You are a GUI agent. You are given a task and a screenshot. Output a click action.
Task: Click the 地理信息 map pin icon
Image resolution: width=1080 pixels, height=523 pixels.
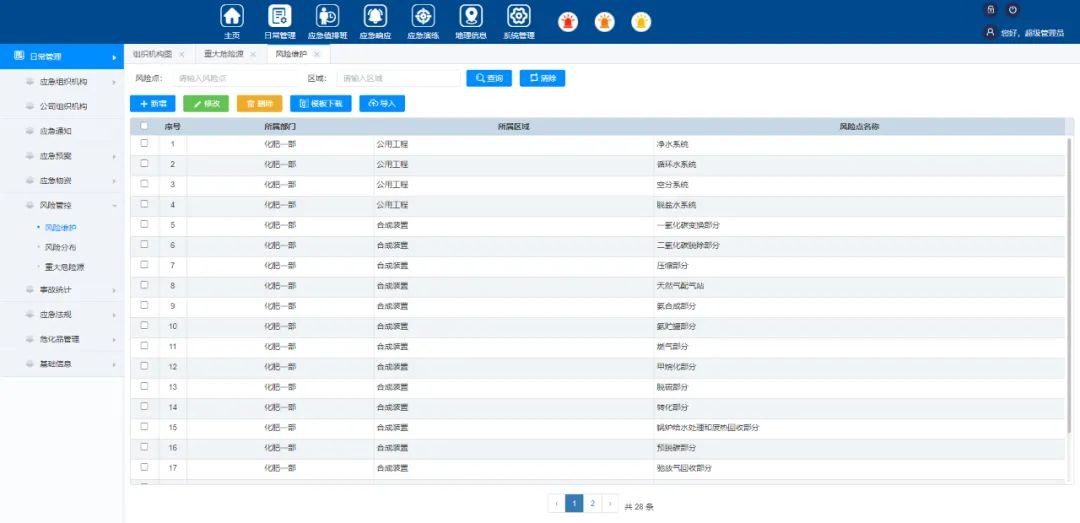click(x=470, y=17)
